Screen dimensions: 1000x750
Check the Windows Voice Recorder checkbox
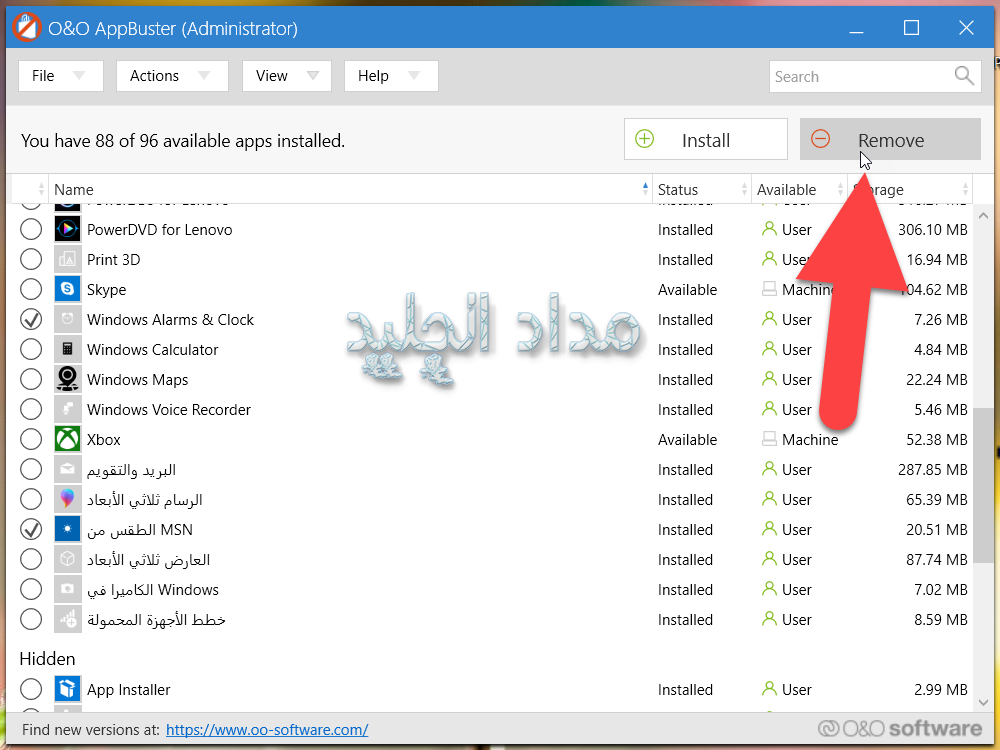pyautogui.click(x=31, y=409)
